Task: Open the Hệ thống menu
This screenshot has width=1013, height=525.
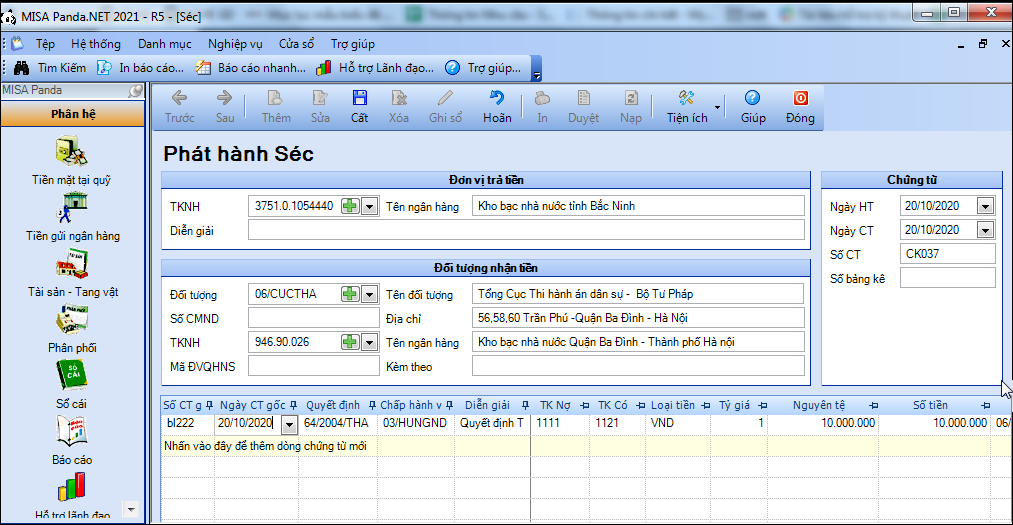Action: pos(96,44)
